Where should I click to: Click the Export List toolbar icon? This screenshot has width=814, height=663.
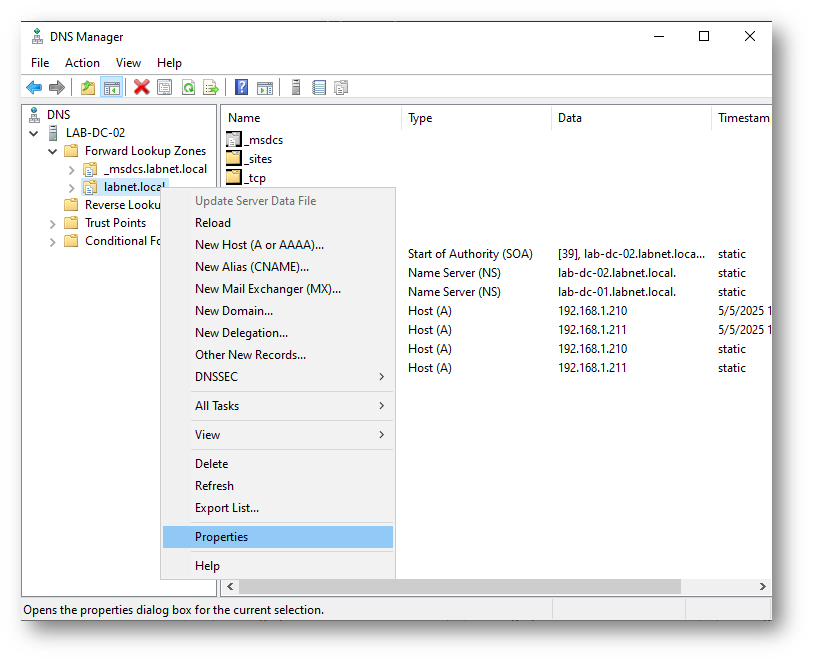[211, 87]
